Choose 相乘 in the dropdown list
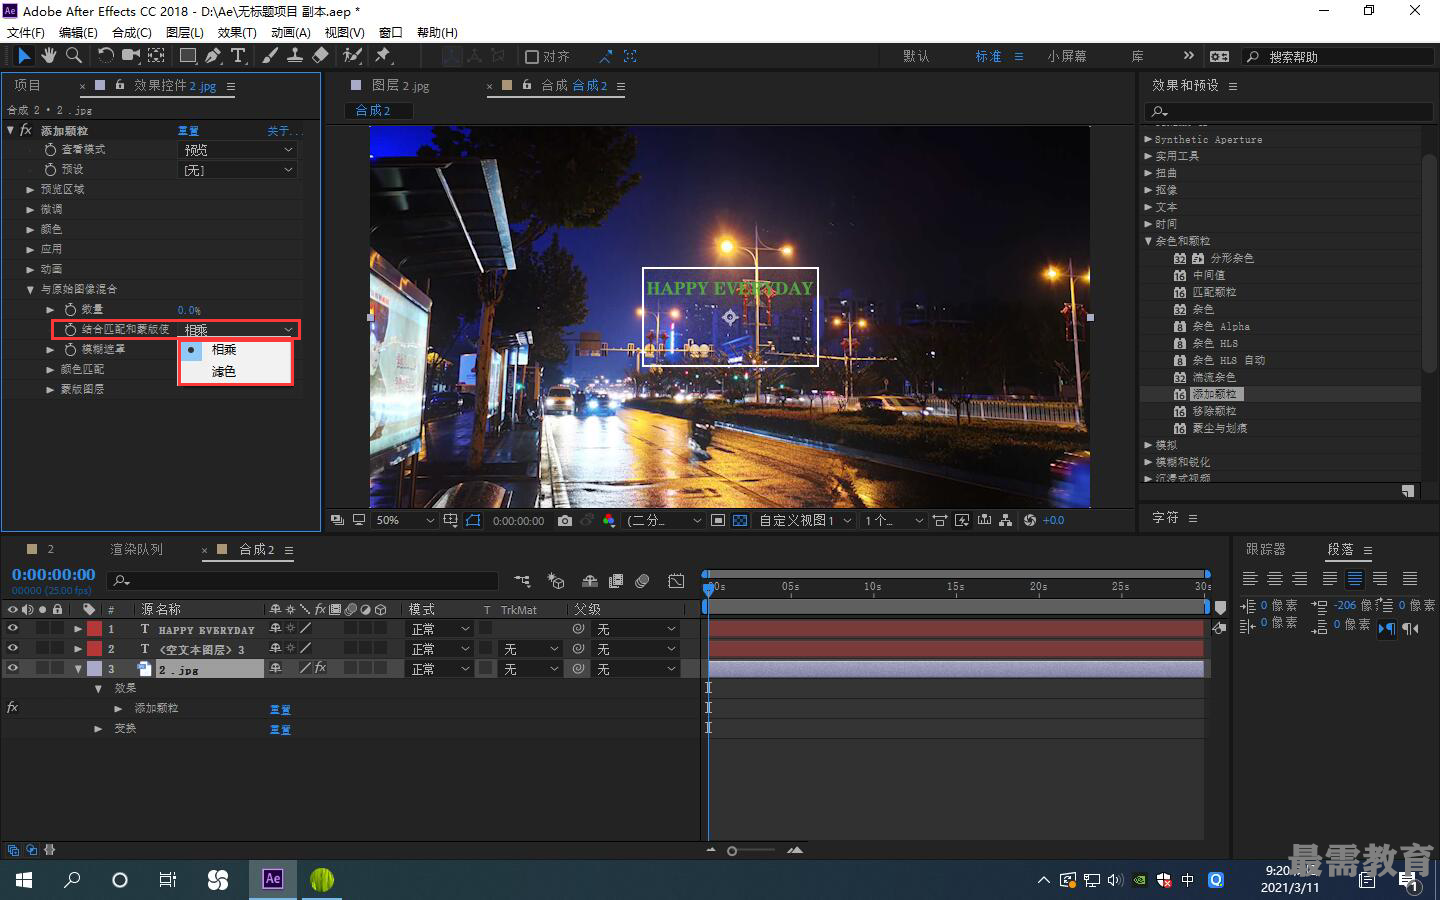 (x=235, y=350)
